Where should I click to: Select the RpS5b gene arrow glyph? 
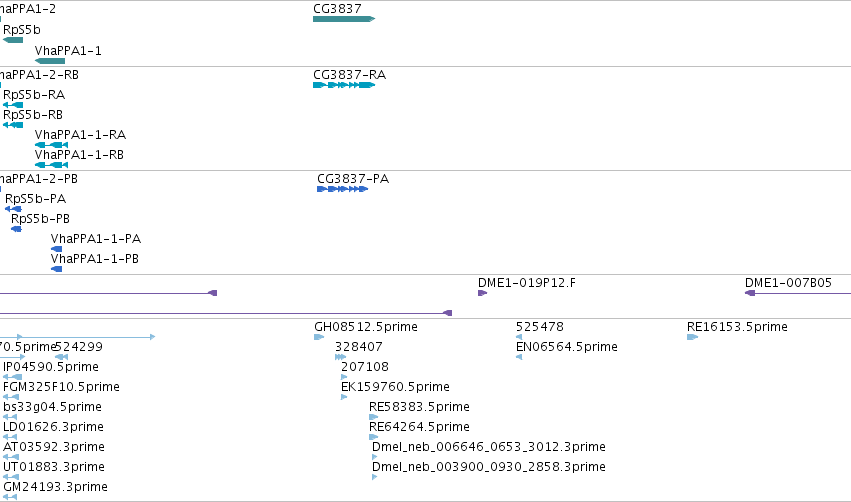[x=13, y=40]
